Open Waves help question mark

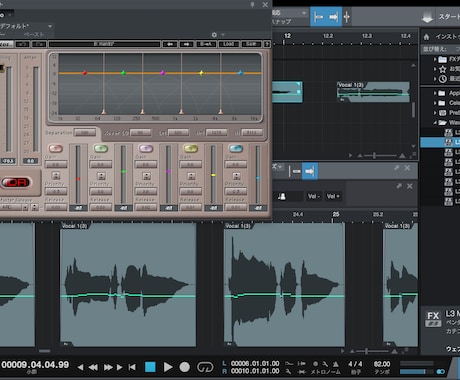[267, 44]
